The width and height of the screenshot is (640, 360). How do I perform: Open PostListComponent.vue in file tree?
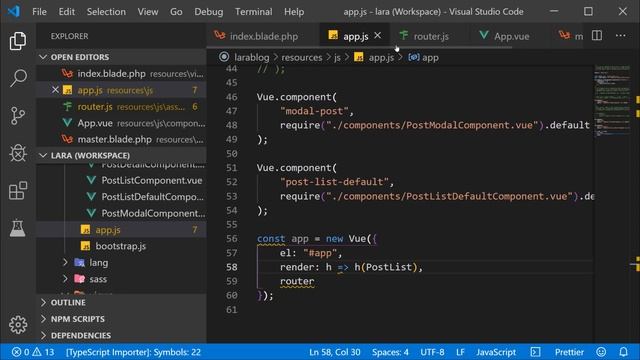tap(121, 180)
